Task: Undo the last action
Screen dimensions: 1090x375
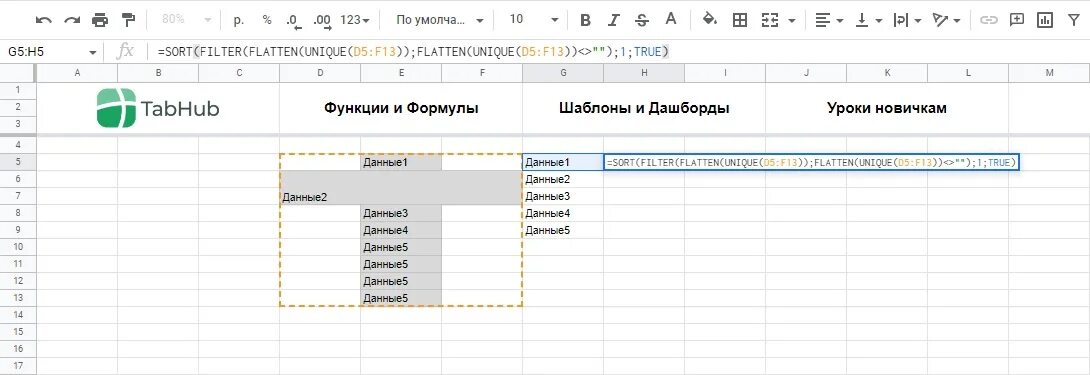Action: tap(44, 19)
